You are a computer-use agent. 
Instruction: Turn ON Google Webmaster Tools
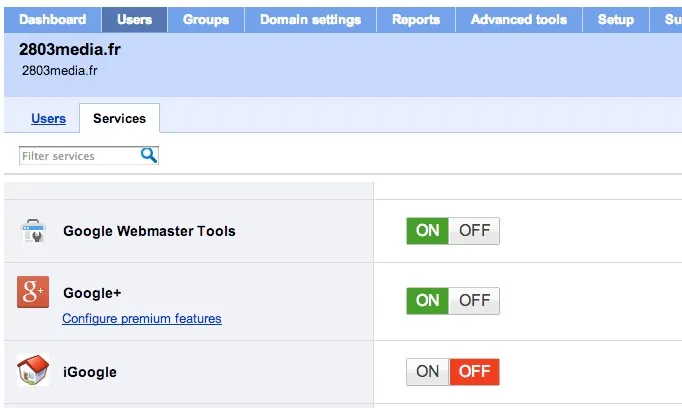(x=427, y=231)
